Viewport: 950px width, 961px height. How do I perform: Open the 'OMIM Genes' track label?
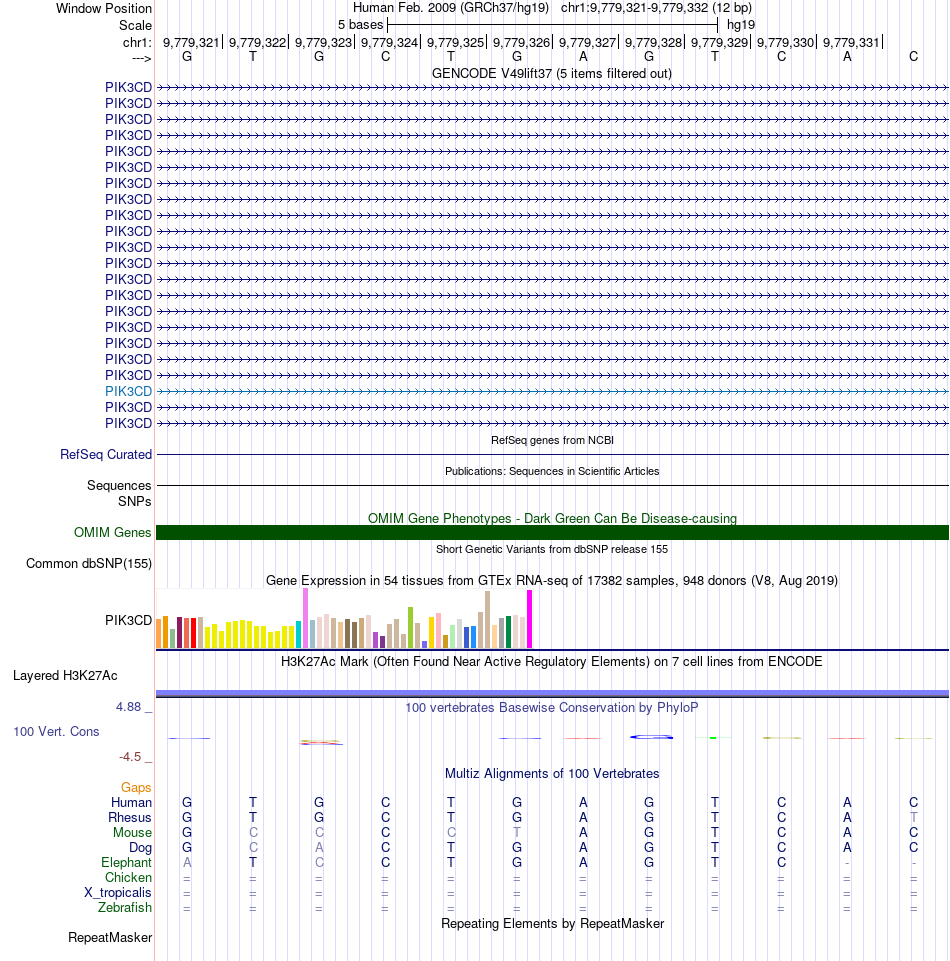coord(112,532)
